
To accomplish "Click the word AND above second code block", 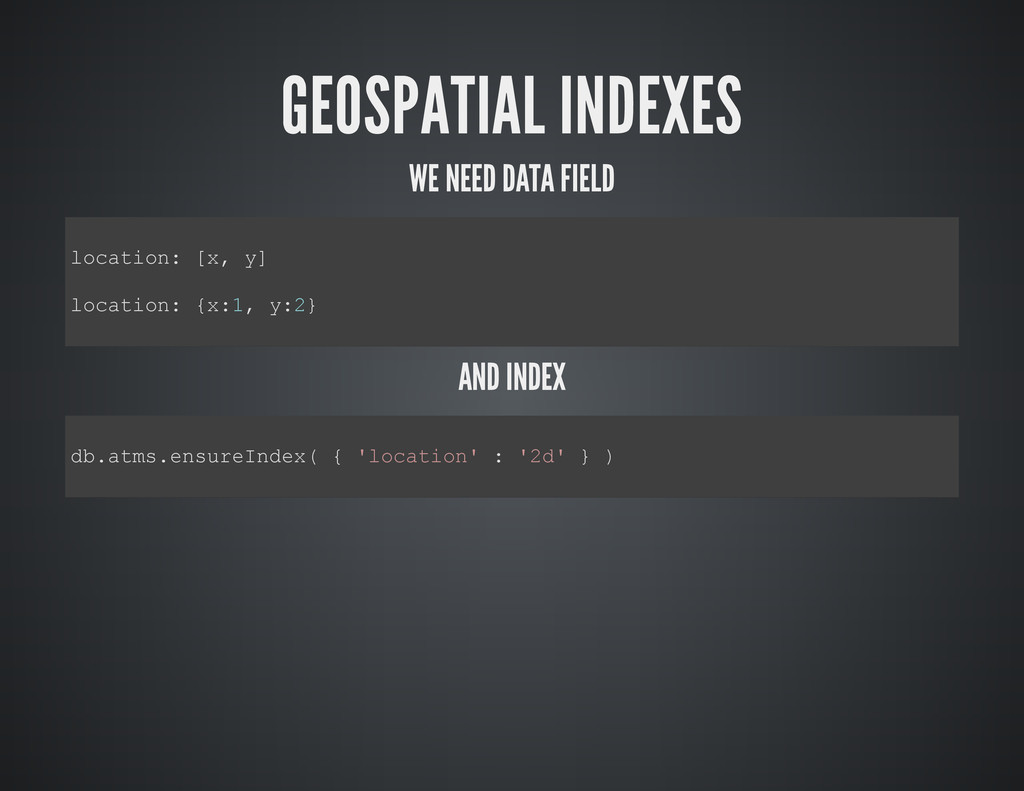I will pyautogui.click(x=479, y=377).
